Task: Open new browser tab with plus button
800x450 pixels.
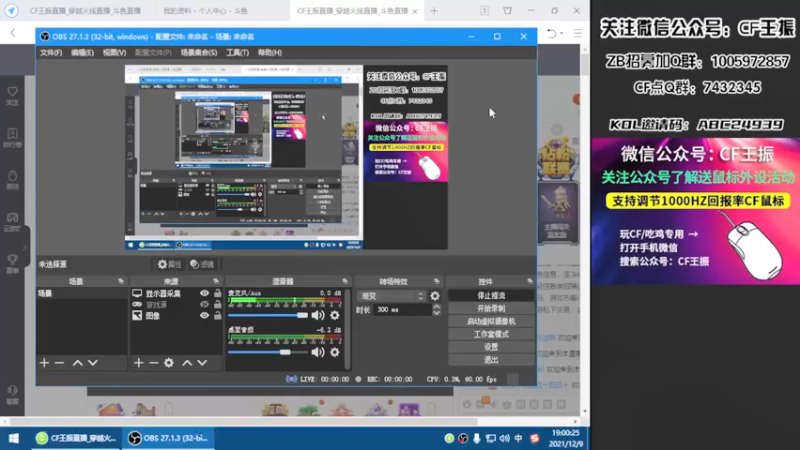Action: click(434, 11)
